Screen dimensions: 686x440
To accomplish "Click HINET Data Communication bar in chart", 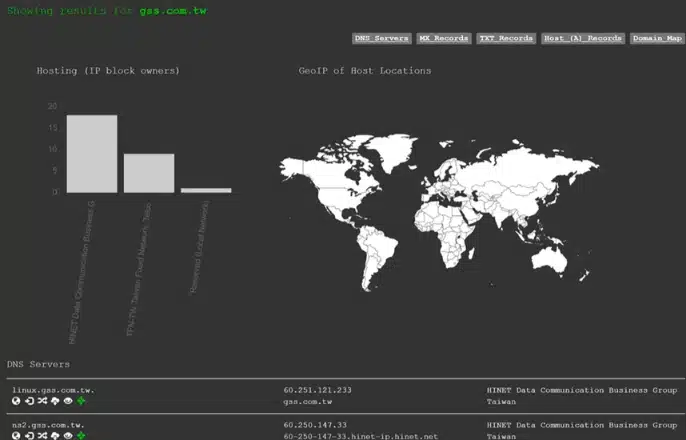I will (92, 154).
